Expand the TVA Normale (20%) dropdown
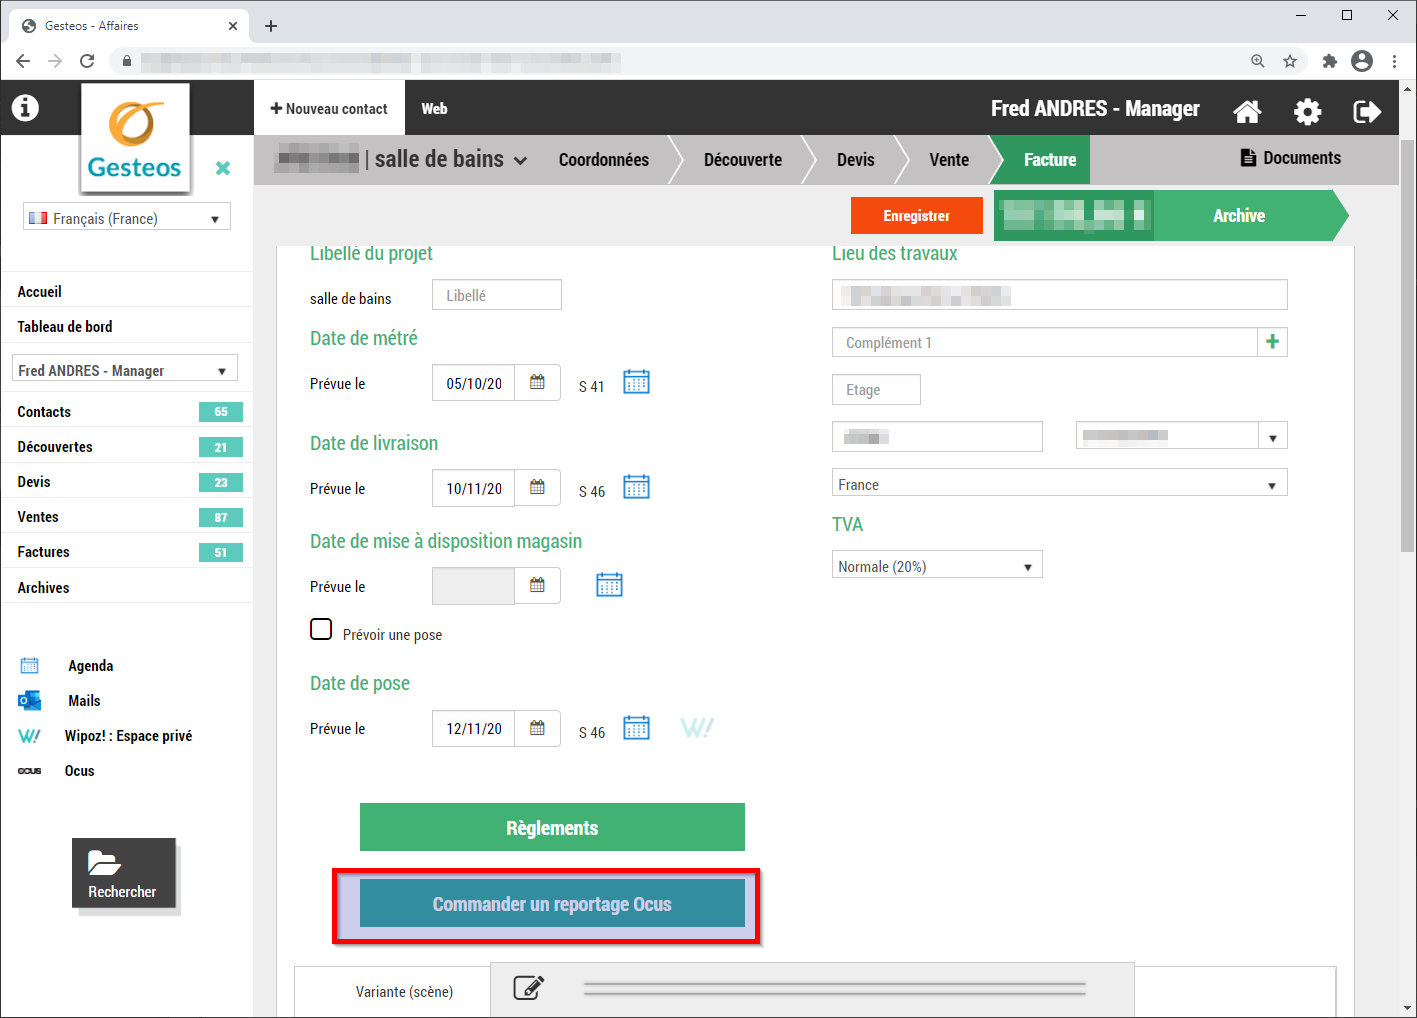The width and height of the screenshot is (1417, 1018). point(936,566)
